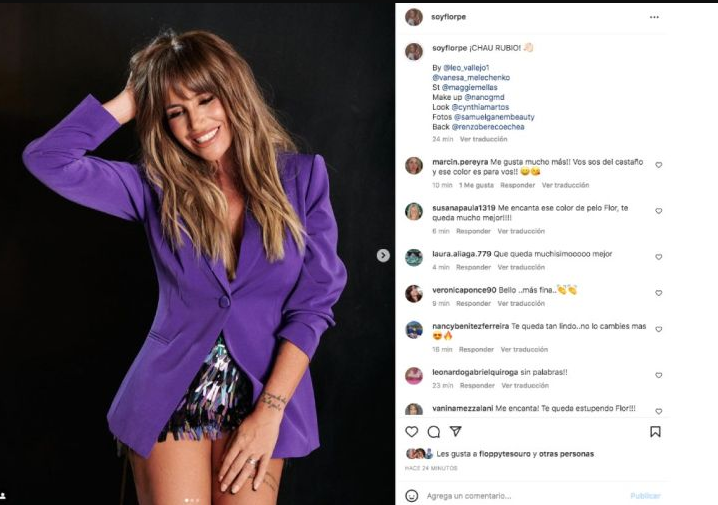718x505 pixels.
Task: Share the post via paper plane icon
Action: click(x=455, y=432)
